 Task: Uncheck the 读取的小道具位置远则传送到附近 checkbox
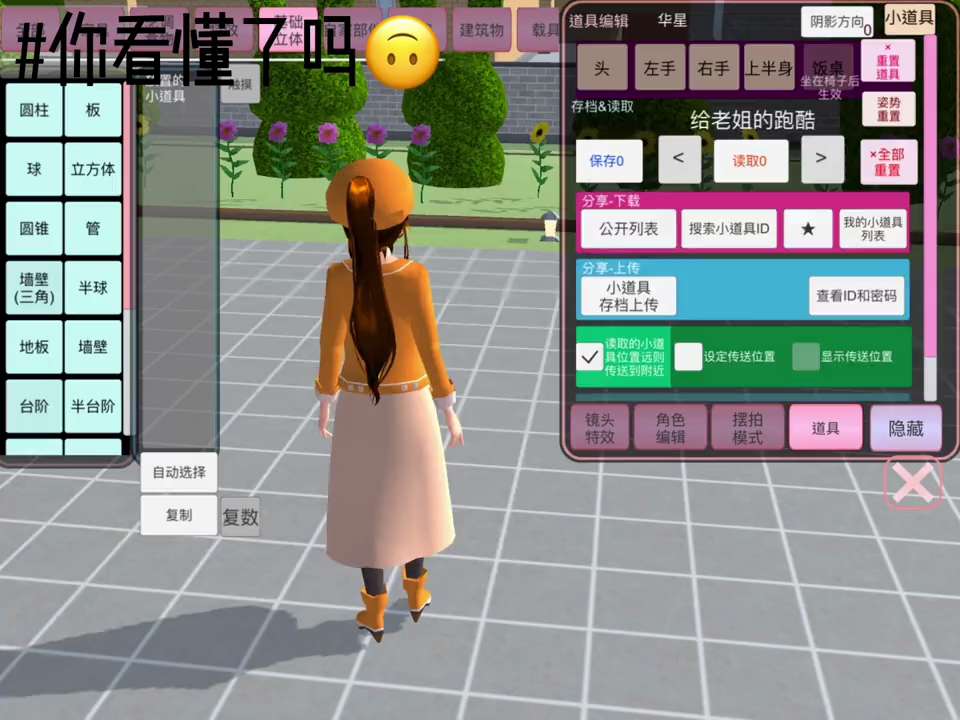590,357
